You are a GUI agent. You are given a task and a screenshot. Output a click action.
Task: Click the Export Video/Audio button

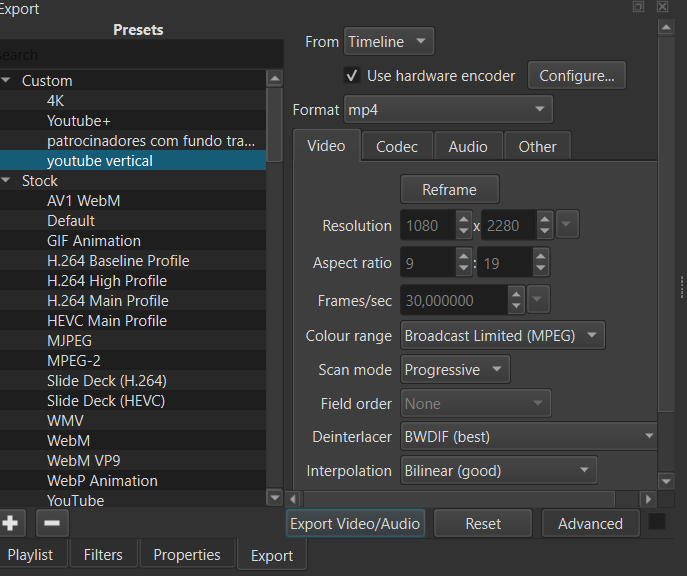pyautogui.click(x=355, y=524)
